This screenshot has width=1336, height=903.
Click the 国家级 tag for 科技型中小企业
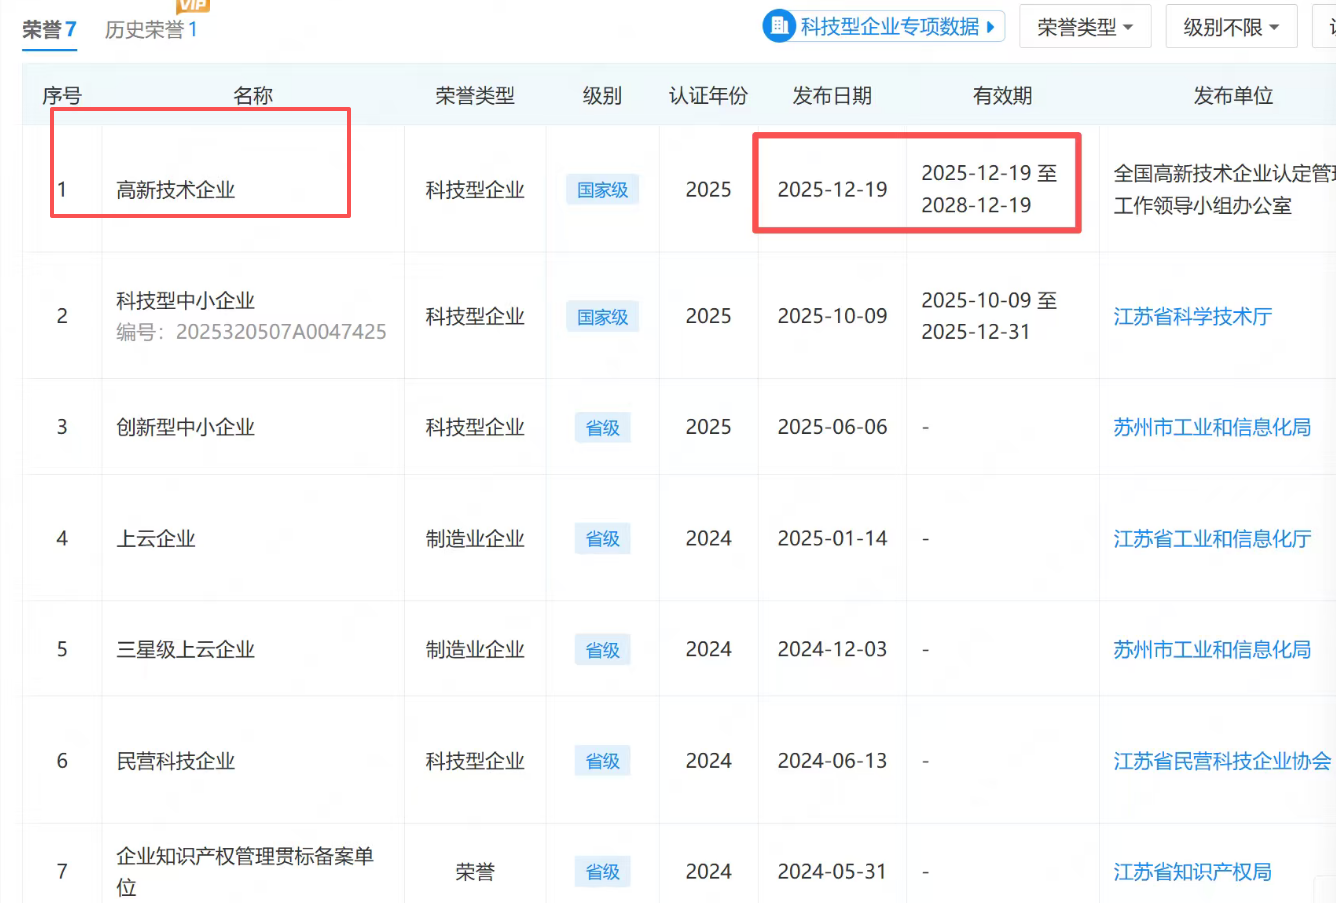(602, 317)
